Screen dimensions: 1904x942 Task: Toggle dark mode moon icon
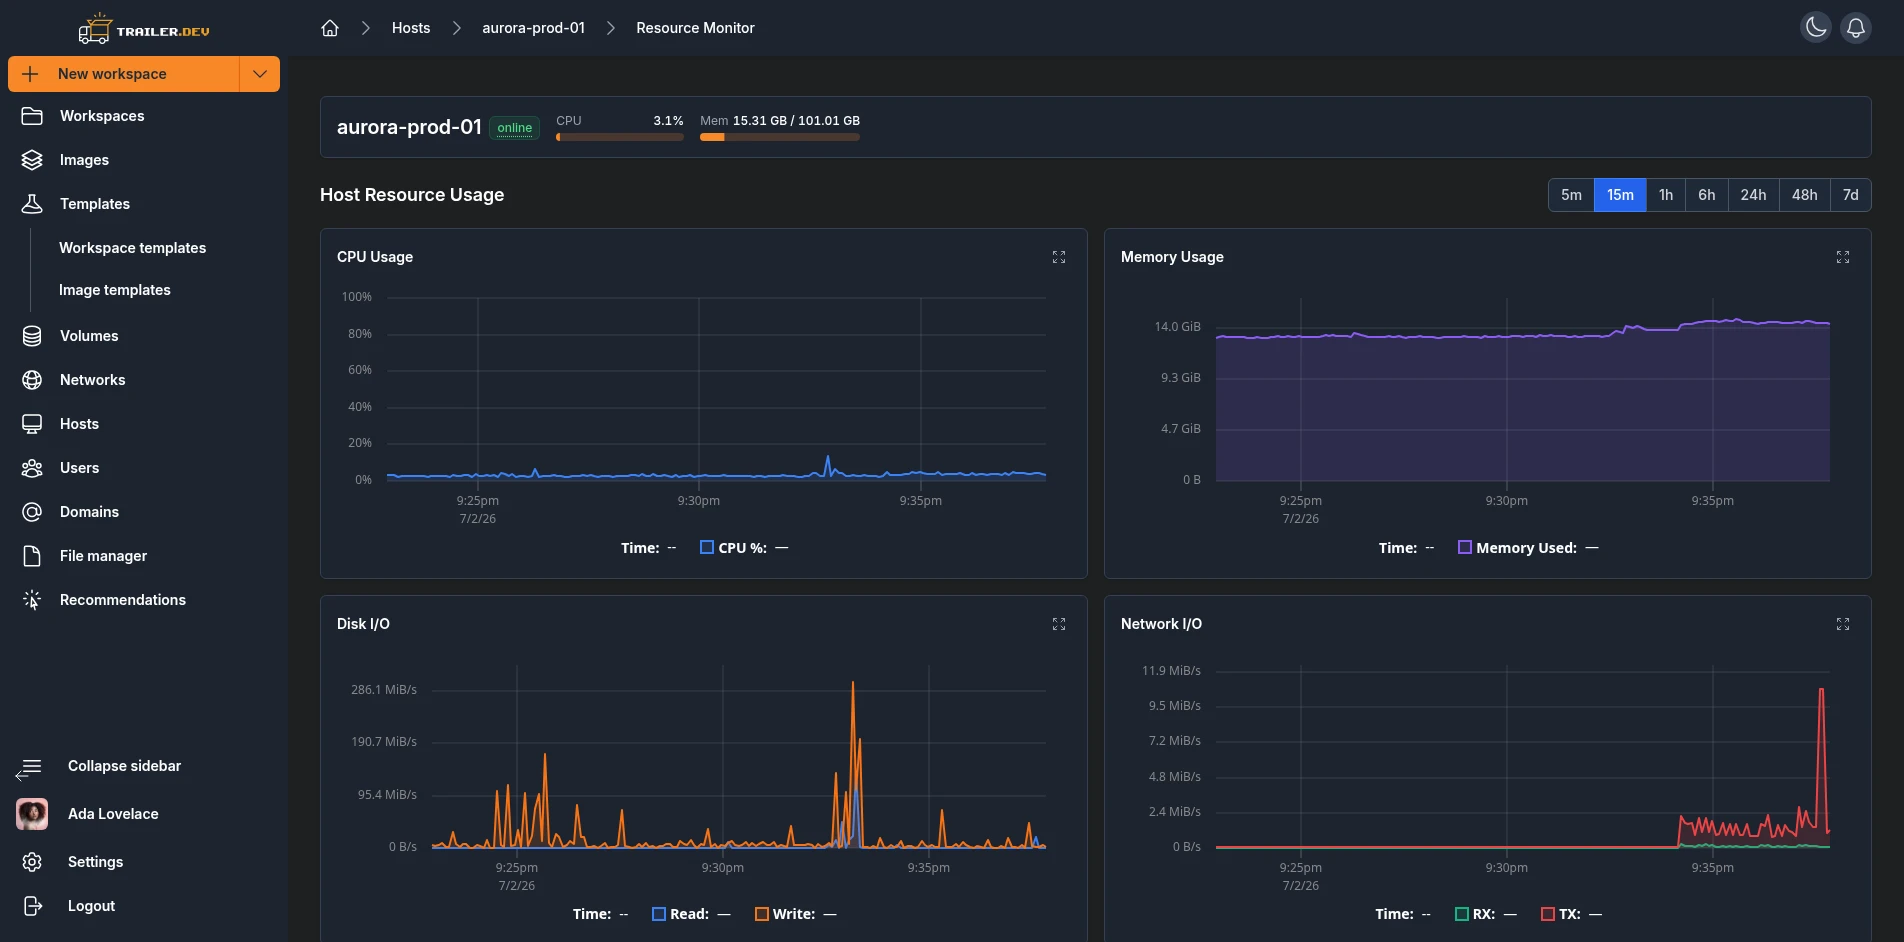tap(1816, 28)
